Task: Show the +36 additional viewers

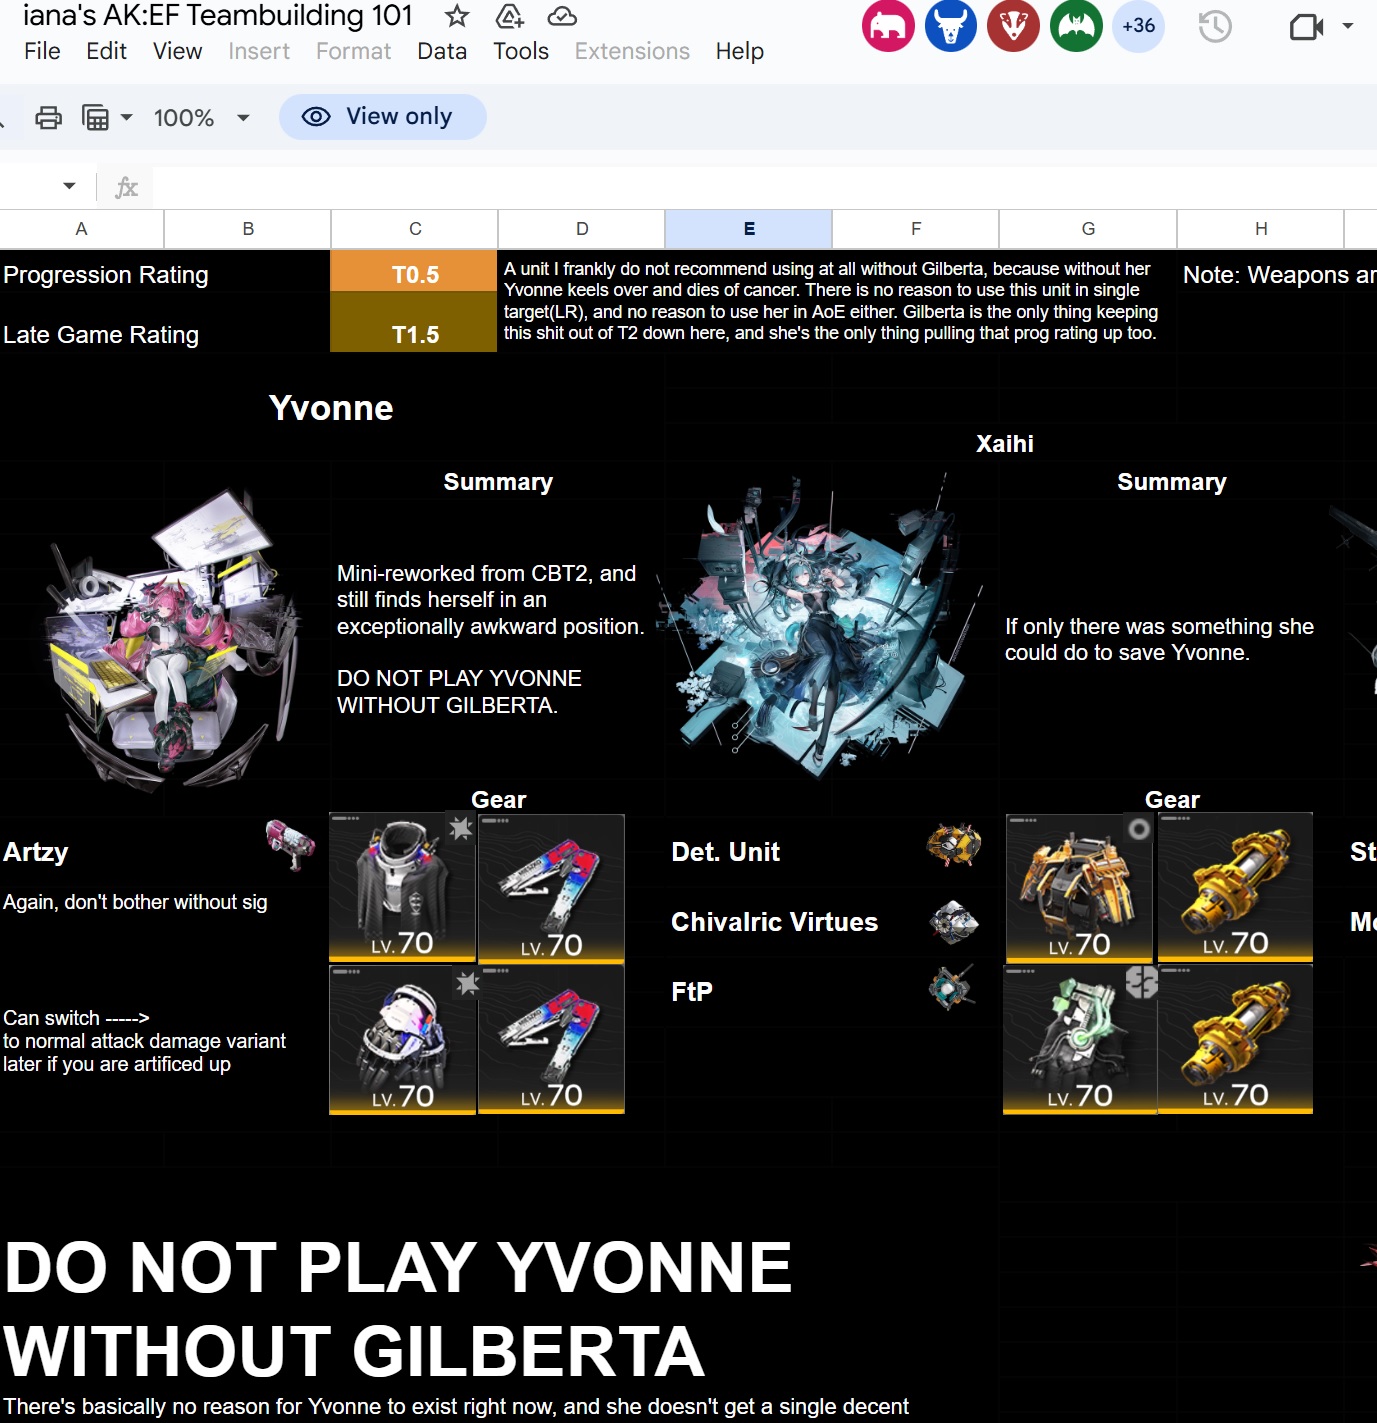Action: (1139, 26)
